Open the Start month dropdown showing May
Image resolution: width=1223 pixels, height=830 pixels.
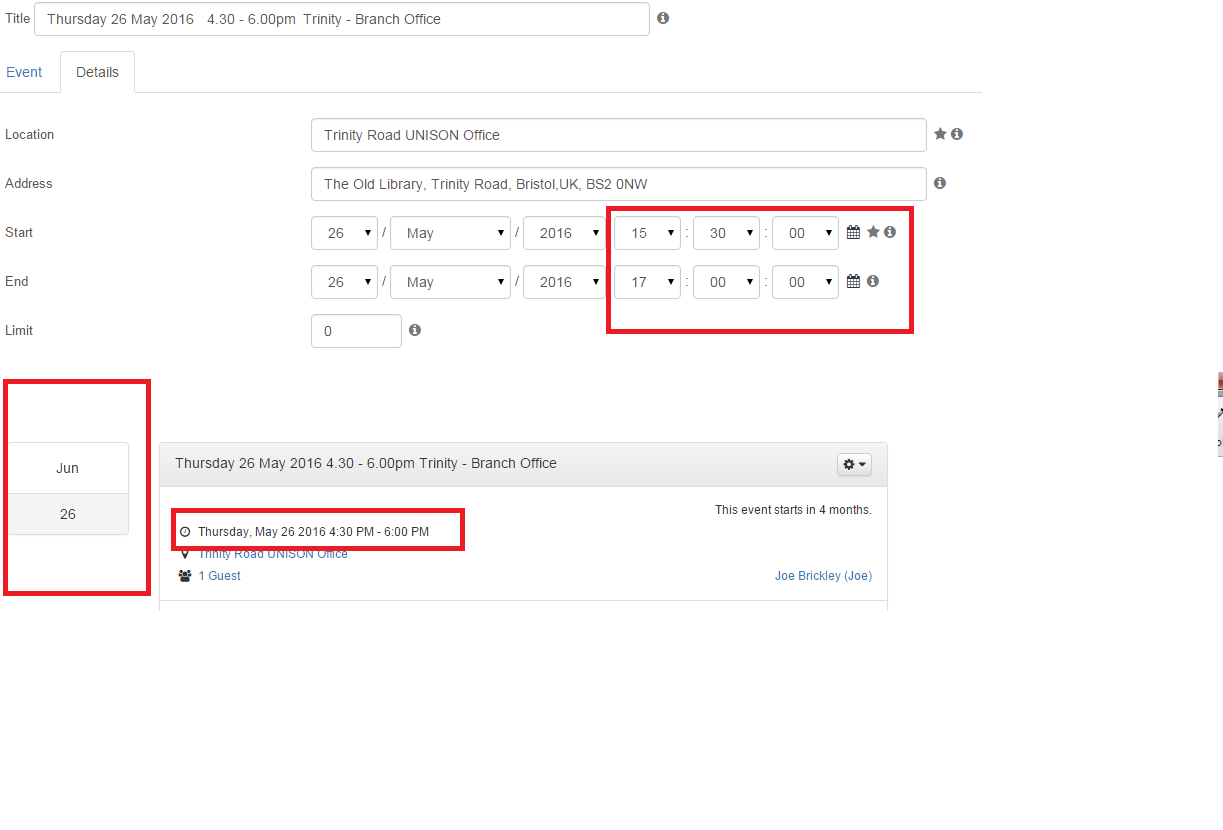450,233
